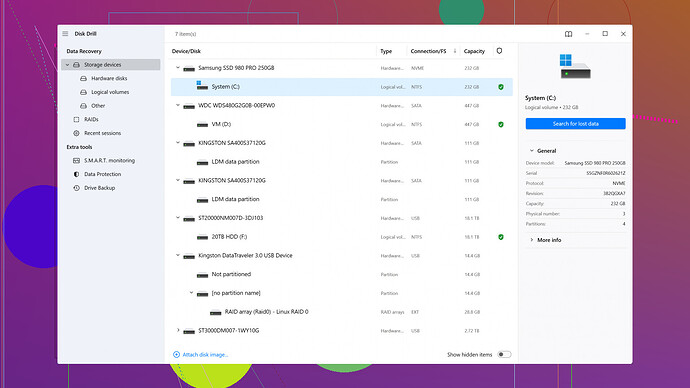Screen dimensions: 690x388
Task: Click the Serial value in General details
Action: click(x=606, y=173)
